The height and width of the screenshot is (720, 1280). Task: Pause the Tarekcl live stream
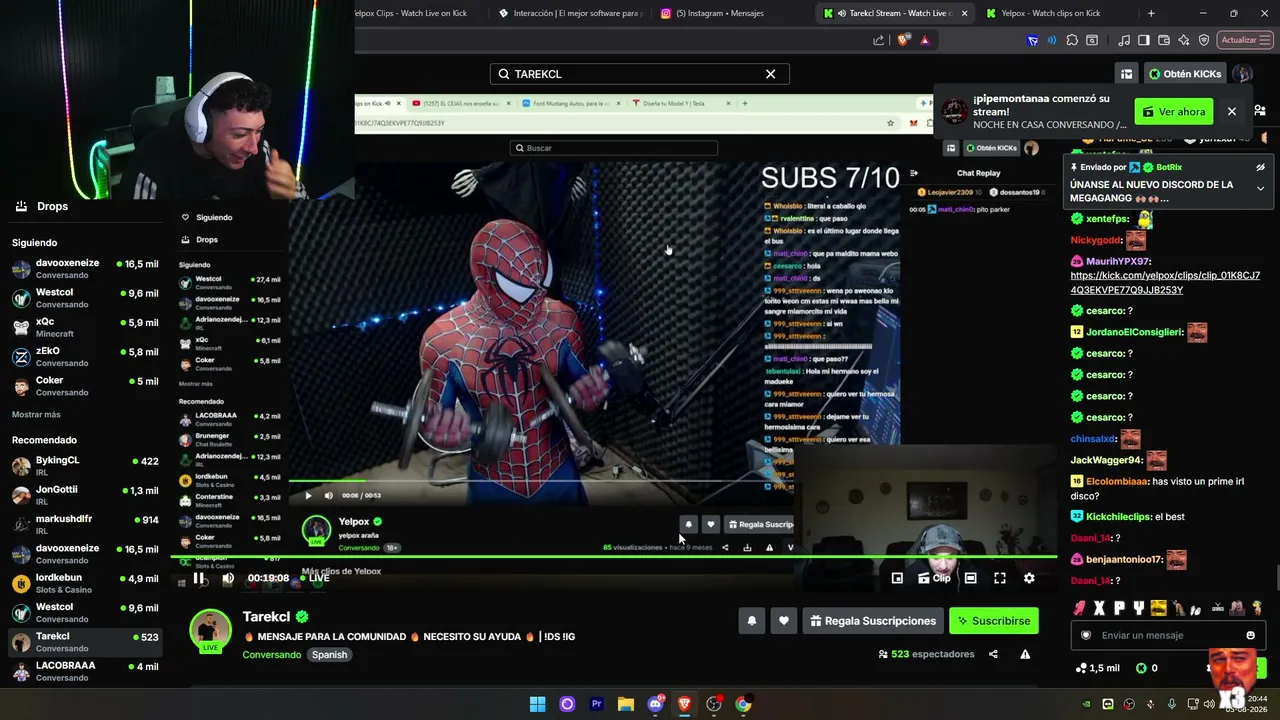click(x=199, y=578)
